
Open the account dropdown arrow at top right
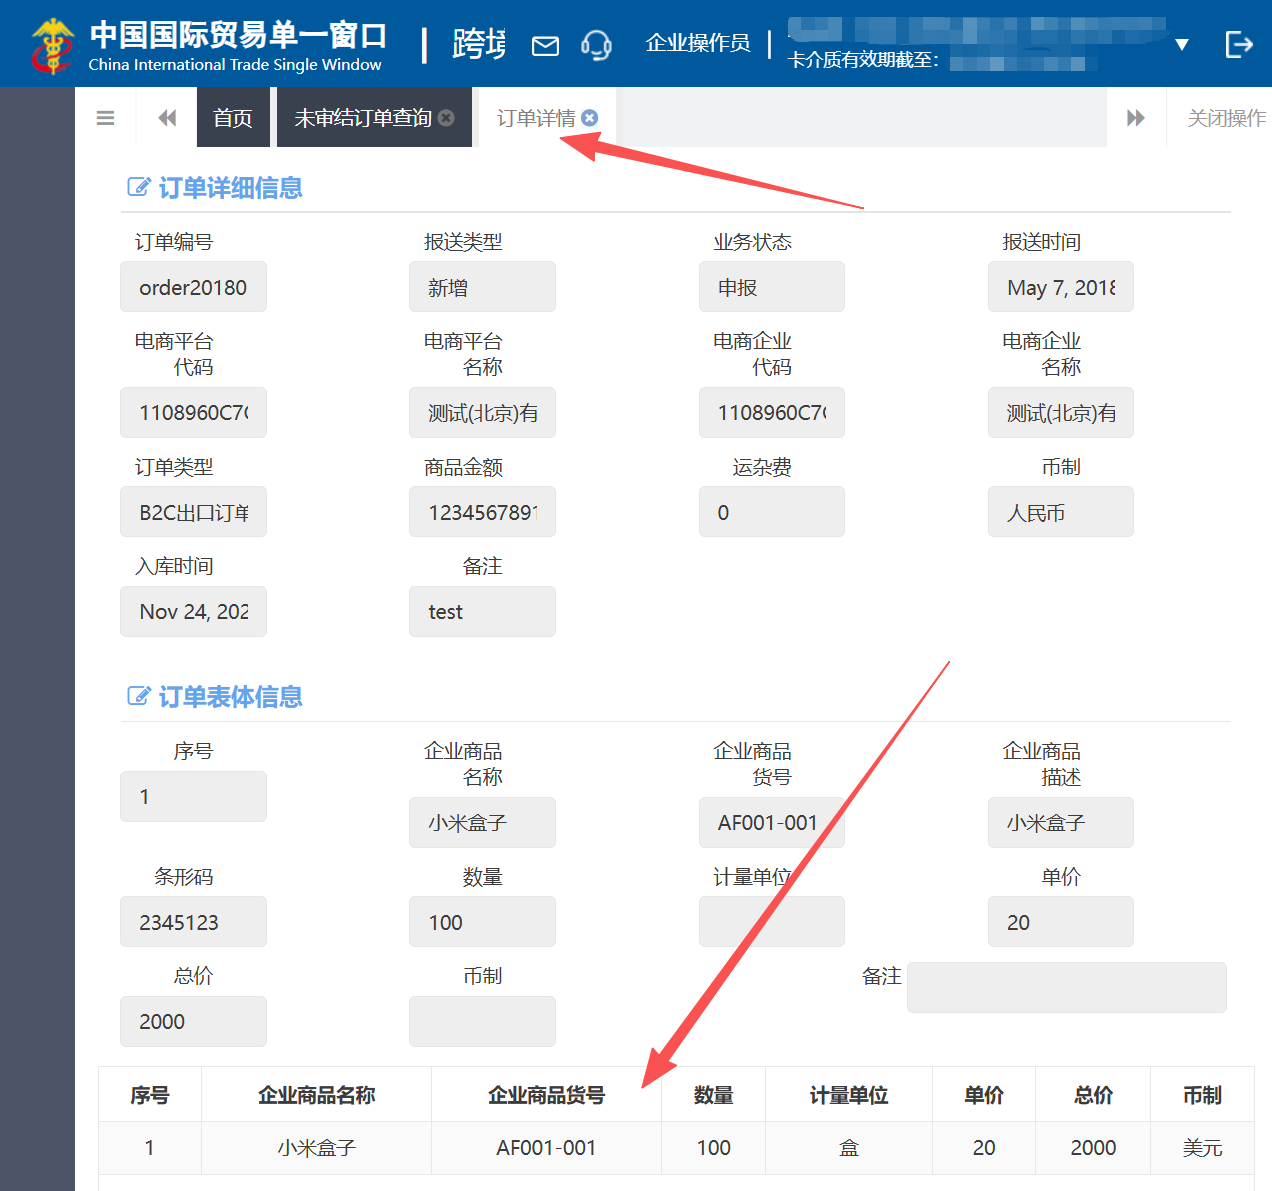click(1183, 44)
